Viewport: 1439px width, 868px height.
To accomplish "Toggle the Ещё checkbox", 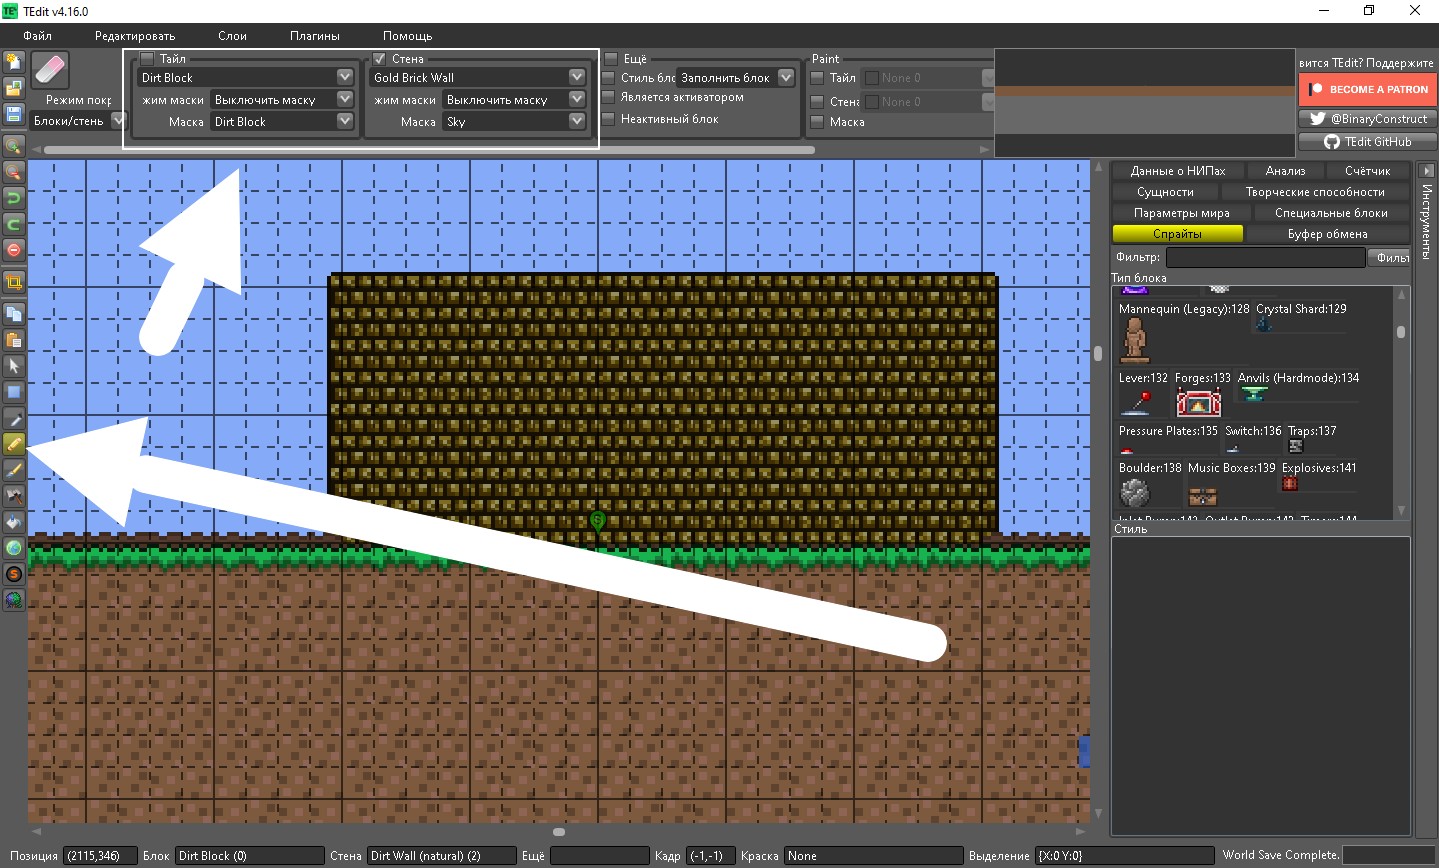I will [x=611, y=59].
